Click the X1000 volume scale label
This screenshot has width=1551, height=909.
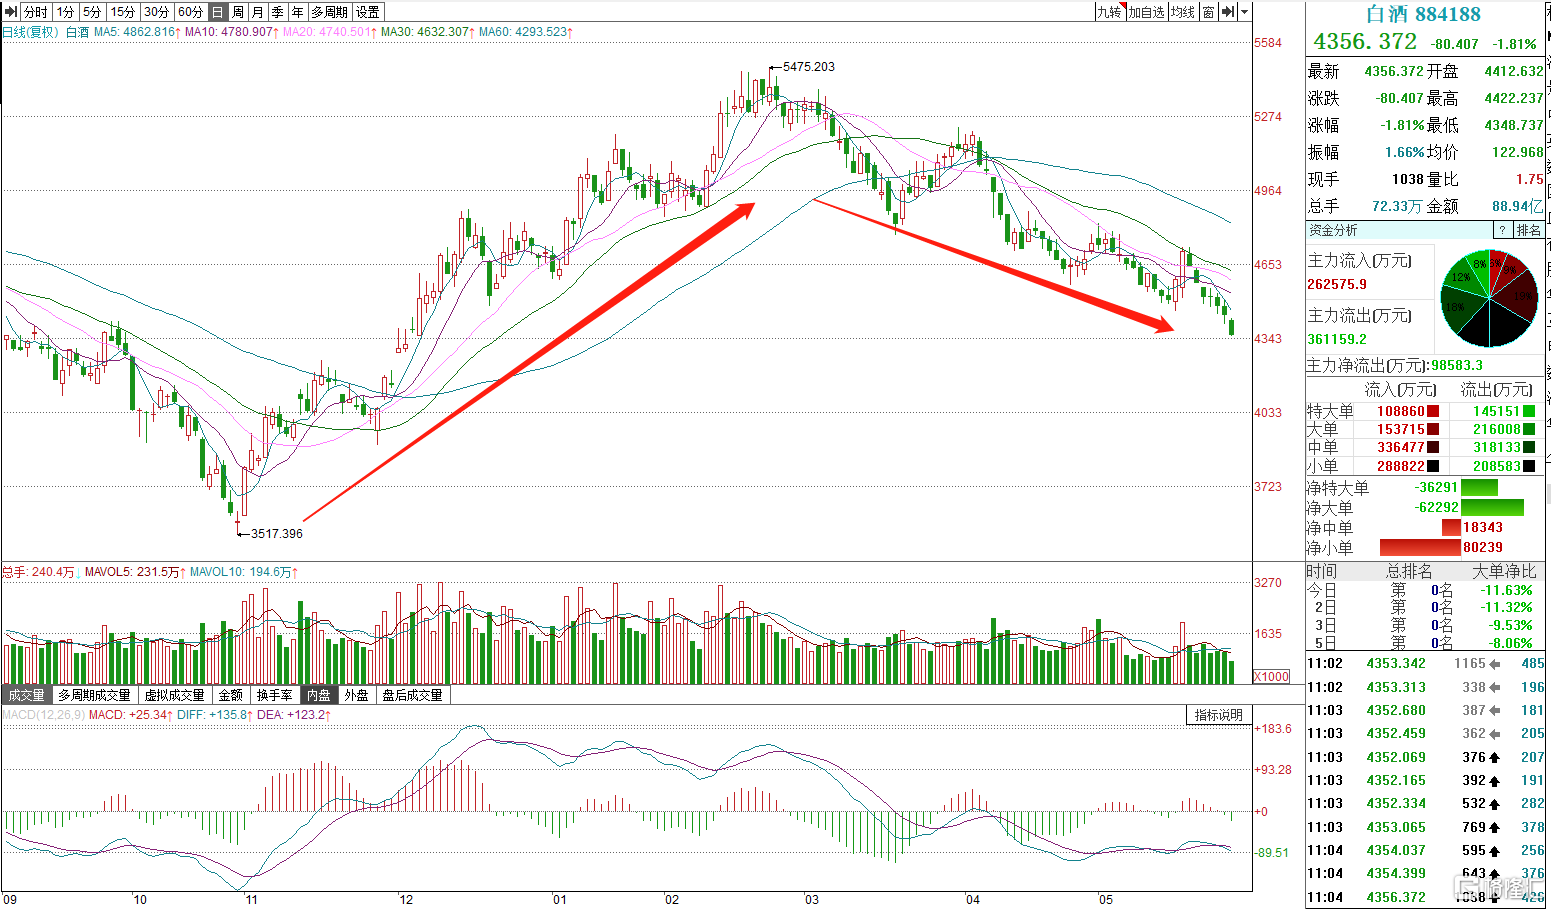[x=1272, y=677]
